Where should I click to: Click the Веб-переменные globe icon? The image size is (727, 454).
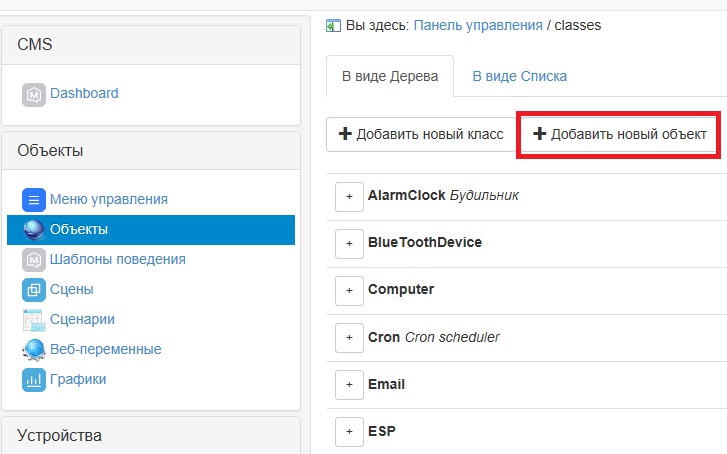pyautogui.click(x=34, y=349)
